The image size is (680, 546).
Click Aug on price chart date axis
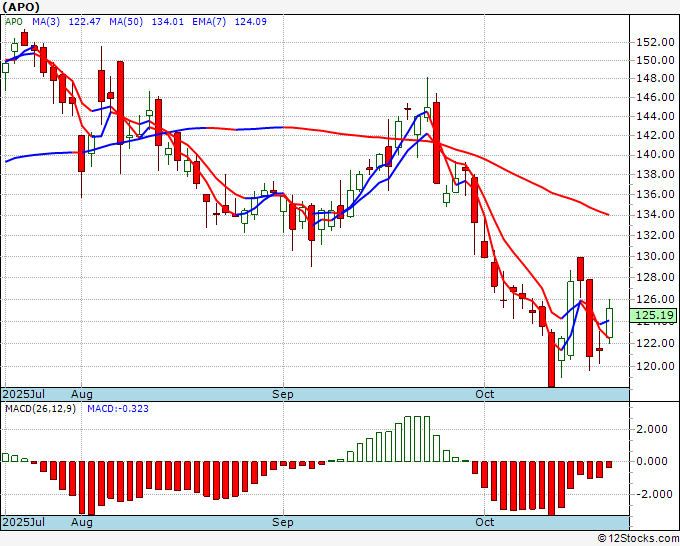[x=82, y=394]
